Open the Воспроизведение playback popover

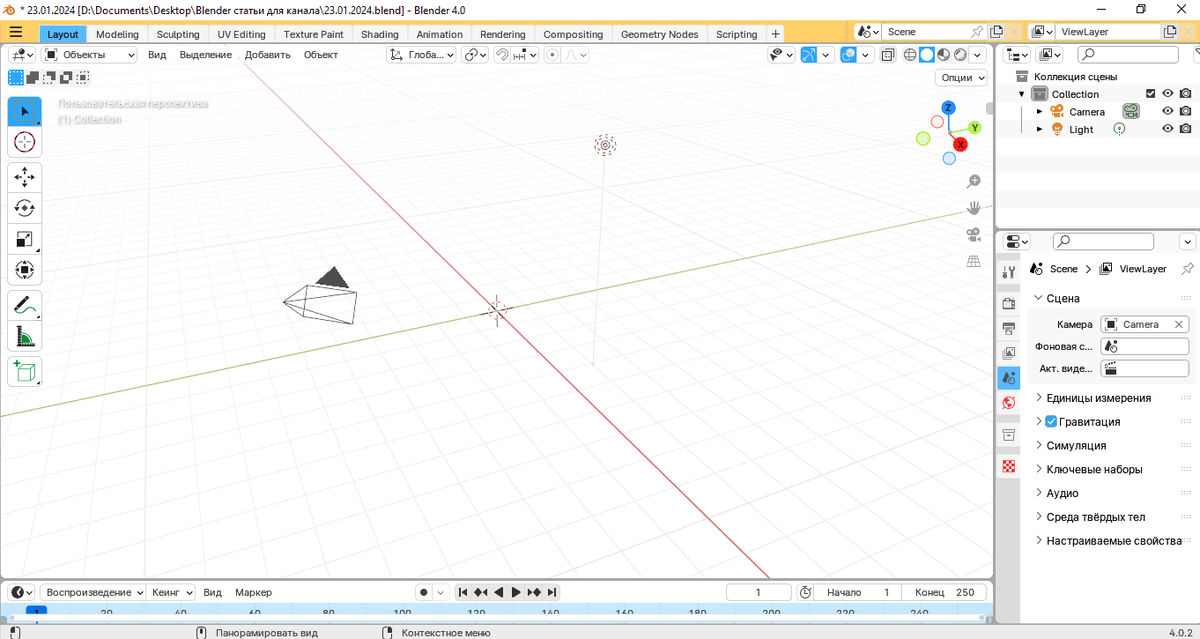click(x=93, y=592)
